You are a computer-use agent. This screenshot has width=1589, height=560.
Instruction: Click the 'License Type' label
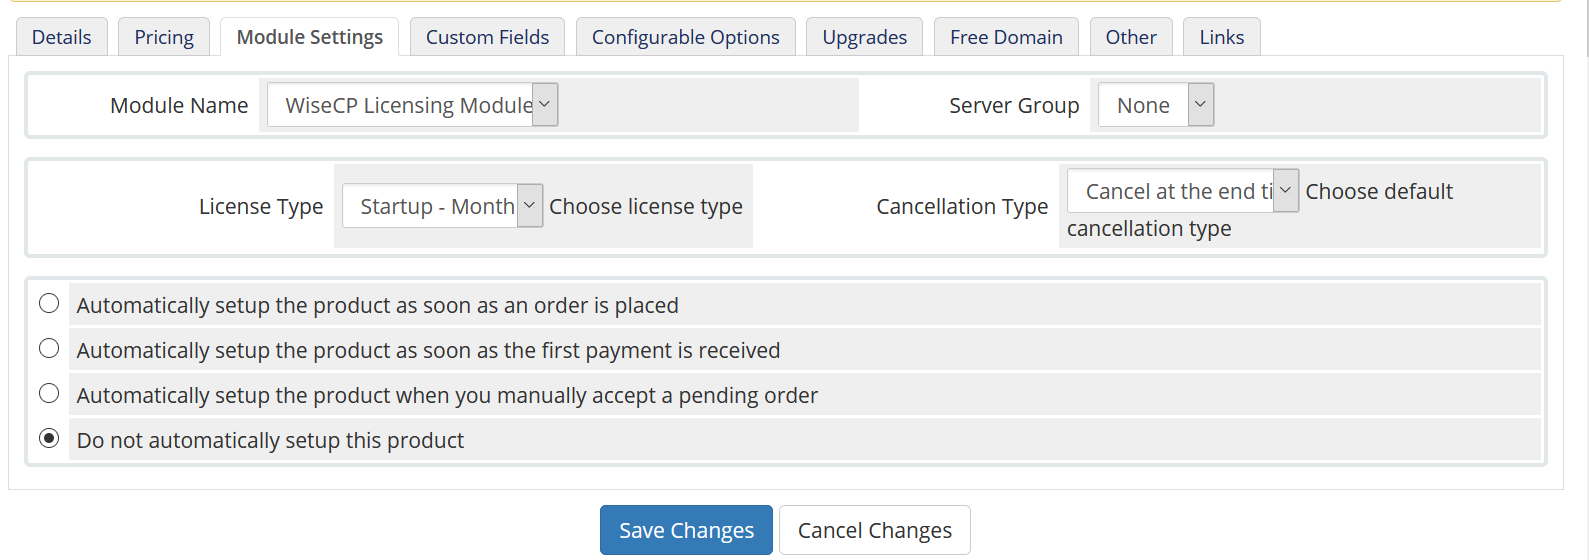(x=261, y=206)
